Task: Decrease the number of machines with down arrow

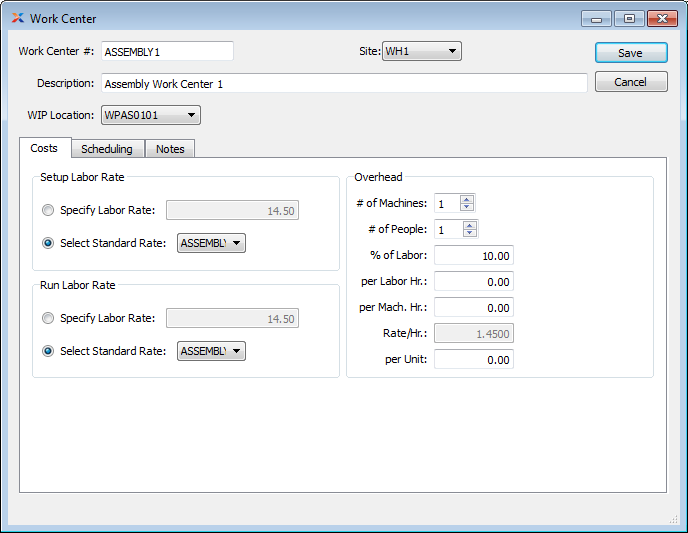Action: click(x=467, y=207)
